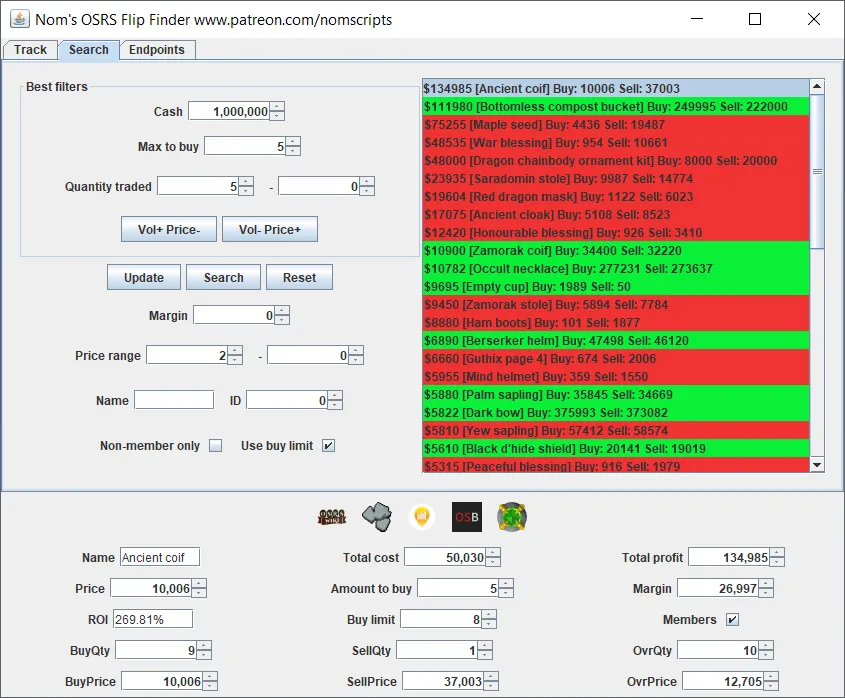Toggle the Non-member only checkbox
This screenshot has height=698, width=845.
(216, 446)
